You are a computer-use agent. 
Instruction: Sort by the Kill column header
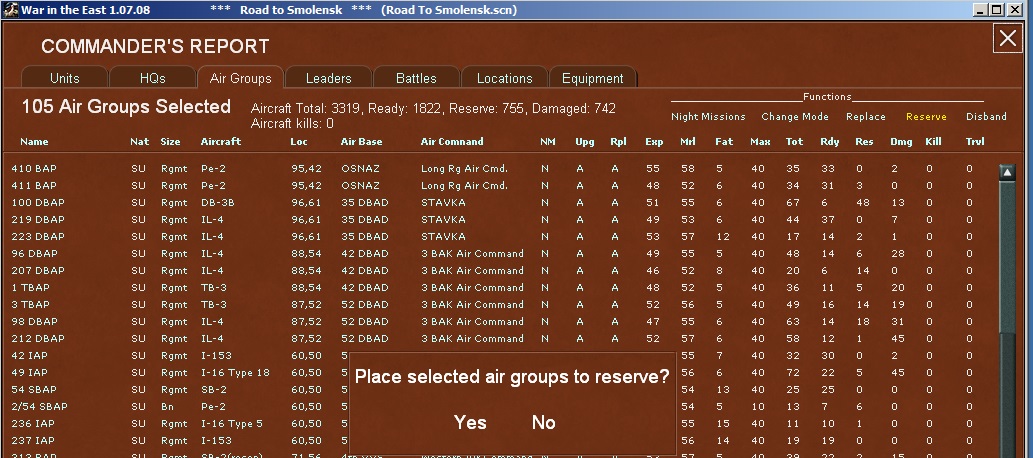point(933,142)
